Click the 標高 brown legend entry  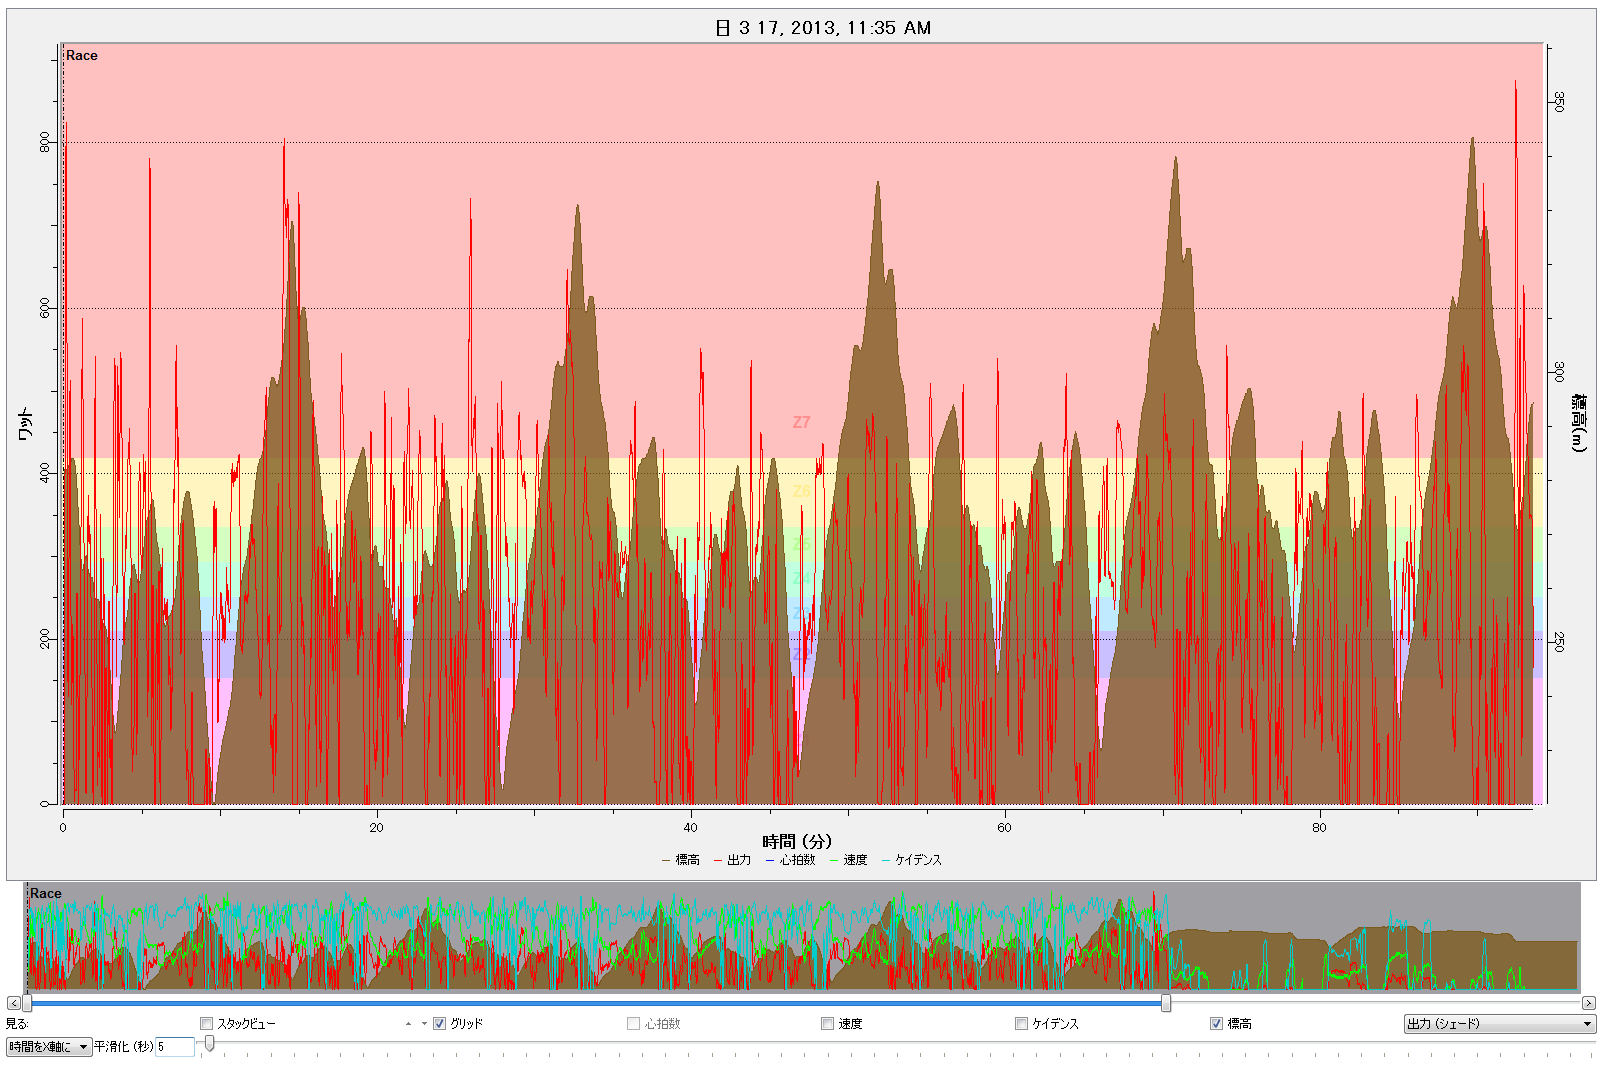coord(681,860)
